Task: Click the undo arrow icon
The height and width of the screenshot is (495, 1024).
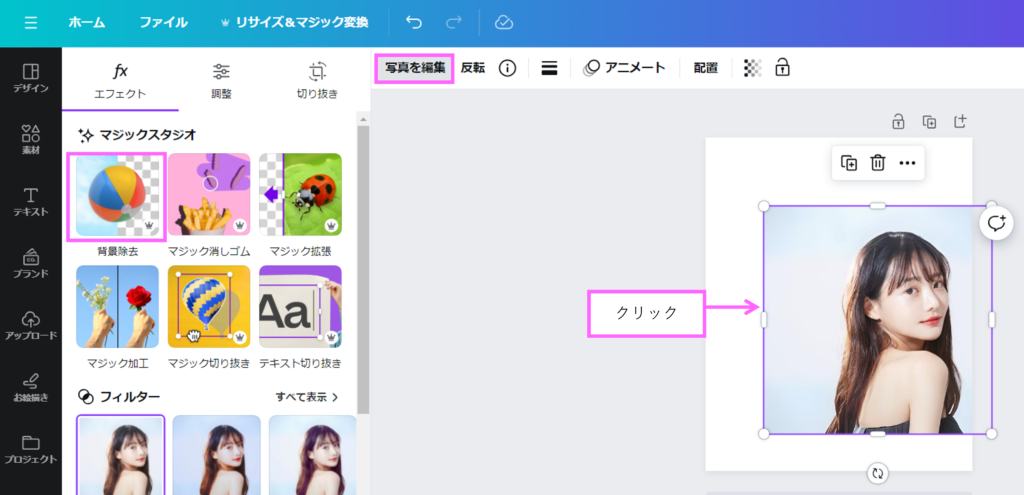Action: pos(414,22)
